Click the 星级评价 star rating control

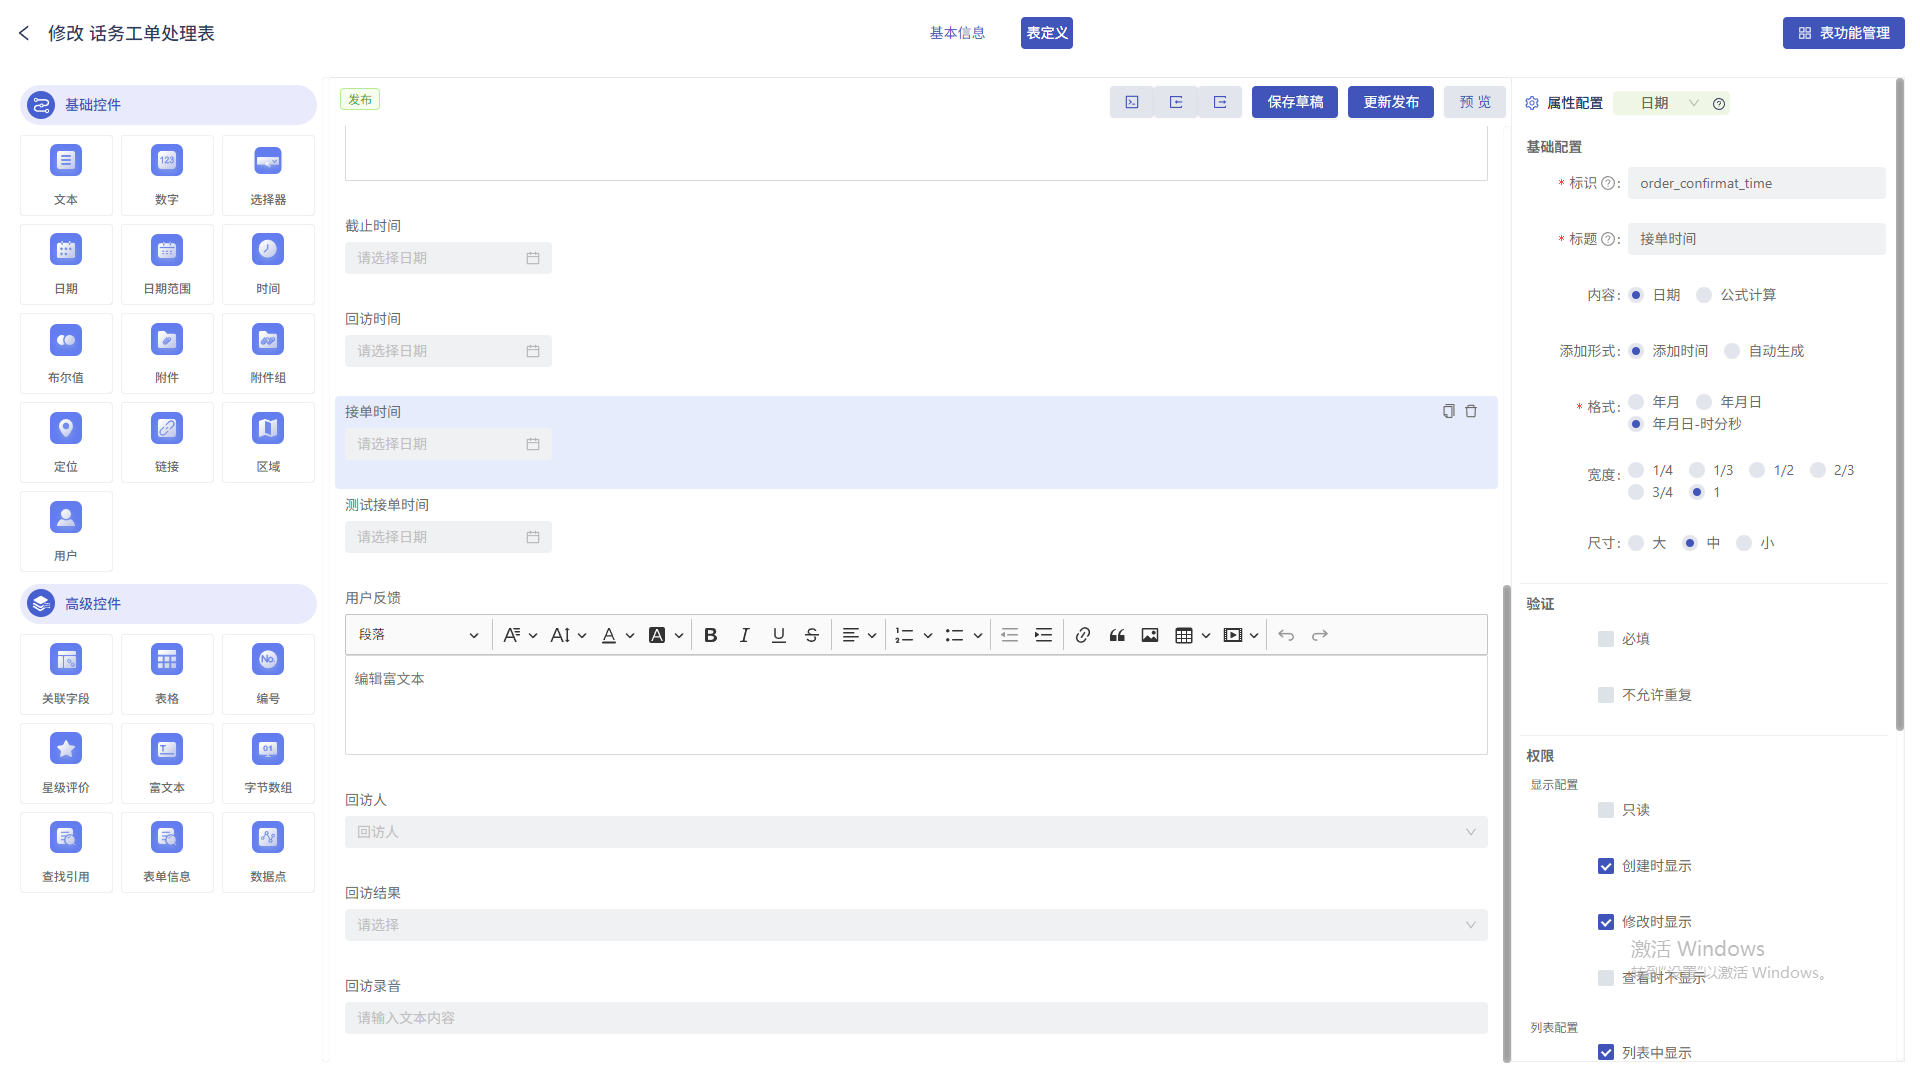pos(66,750)
